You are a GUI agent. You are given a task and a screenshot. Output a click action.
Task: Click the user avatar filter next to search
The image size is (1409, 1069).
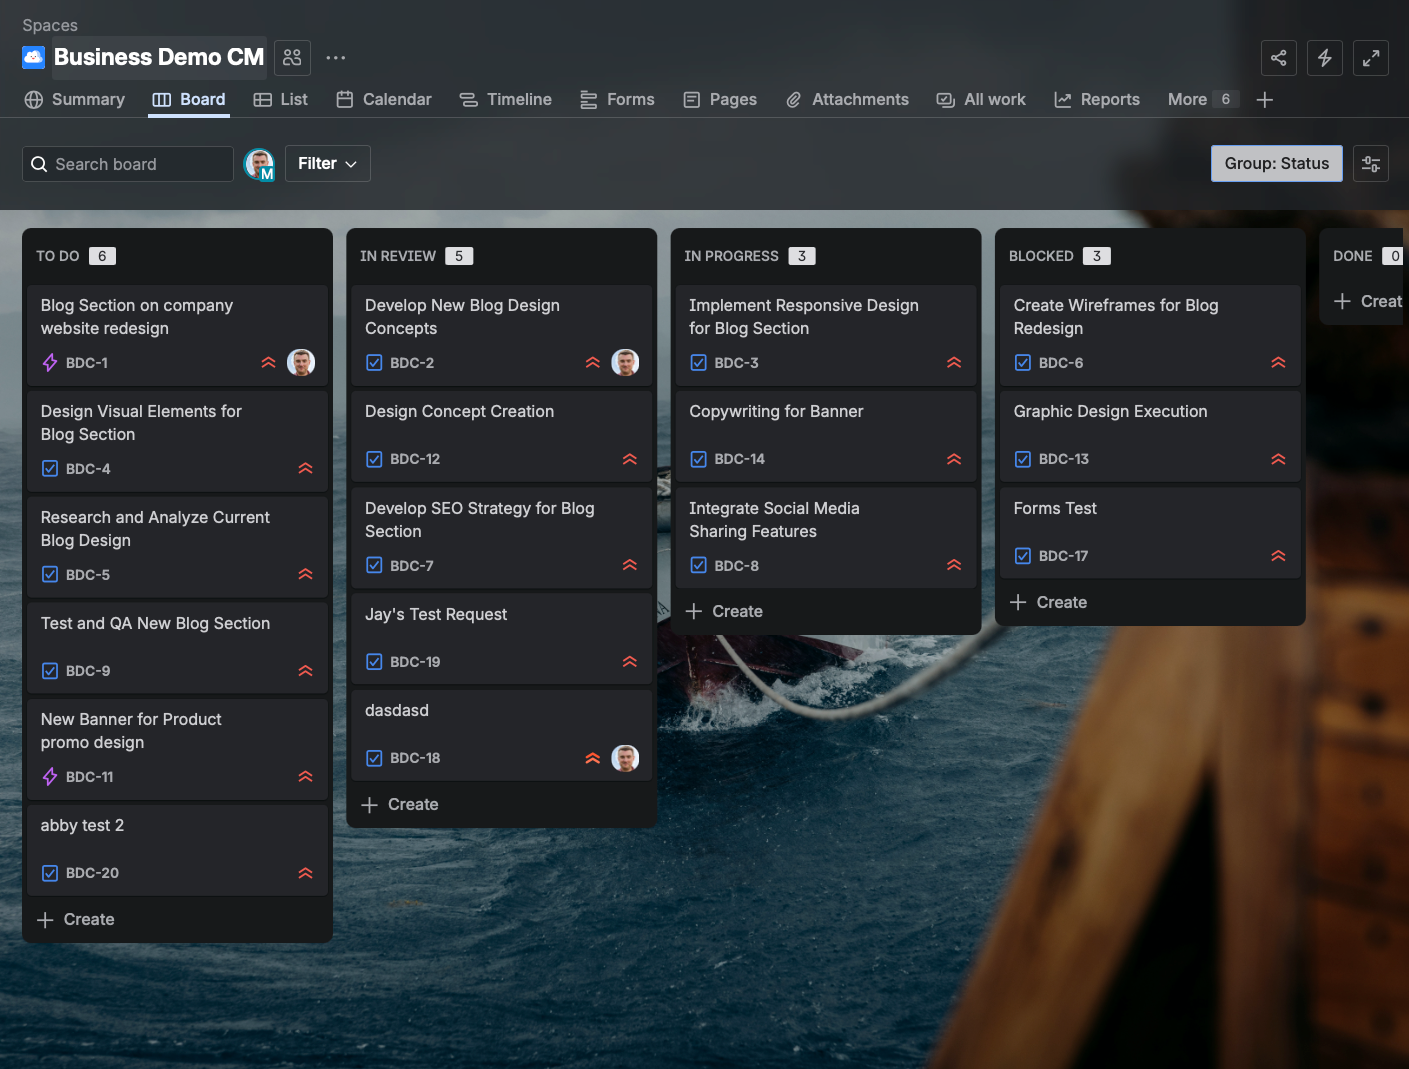click(259, 164)
